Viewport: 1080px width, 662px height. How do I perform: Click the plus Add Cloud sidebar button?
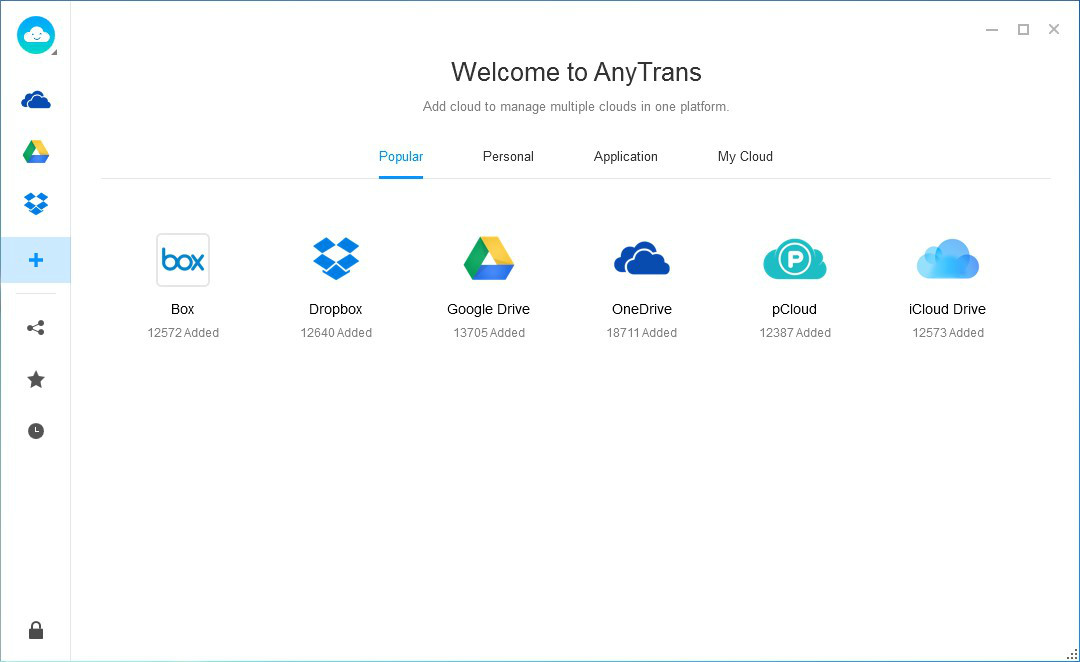(36, 260)
